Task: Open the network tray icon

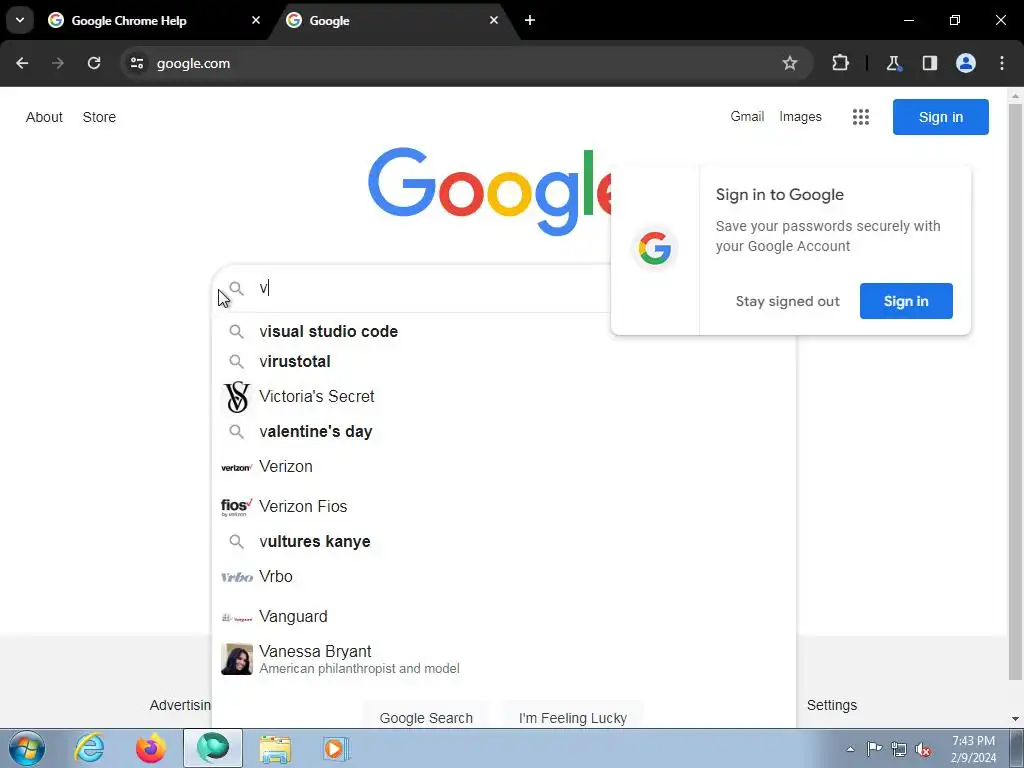Action: pos(899,749)
